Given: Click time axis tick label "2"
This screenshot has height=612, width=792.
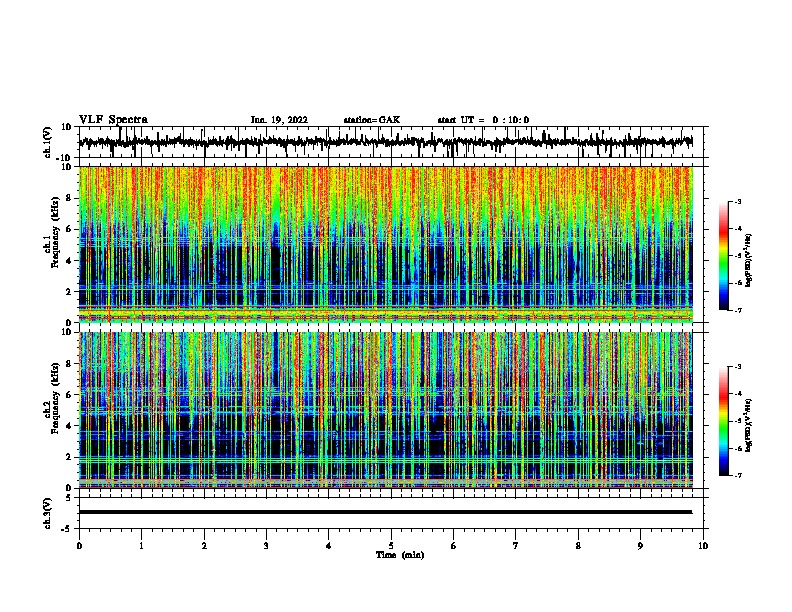Looking at the screenshot, I should point(204,546).
